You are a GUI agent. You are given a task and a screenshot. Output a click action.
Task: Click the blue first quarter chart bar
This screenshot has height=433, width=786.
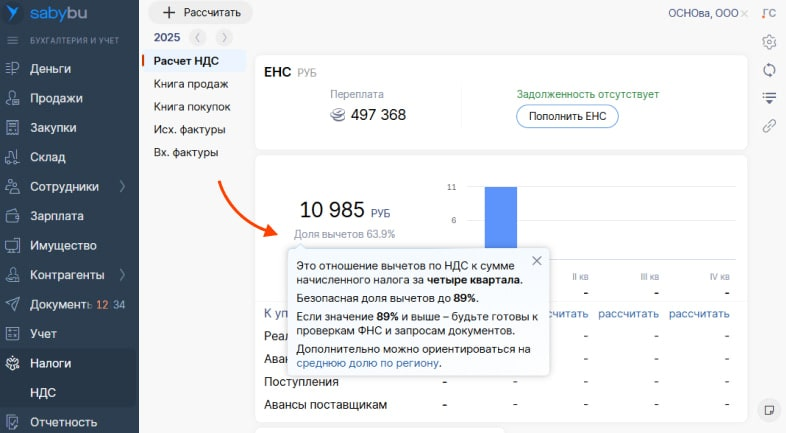501,217
